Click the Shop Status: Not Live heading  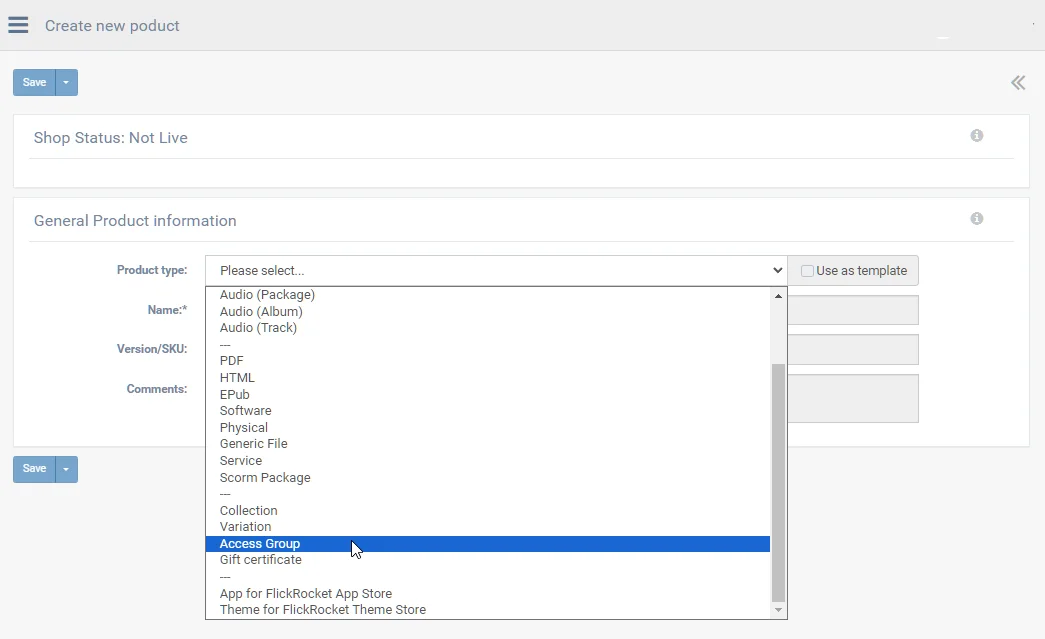(x=111, y=138)
